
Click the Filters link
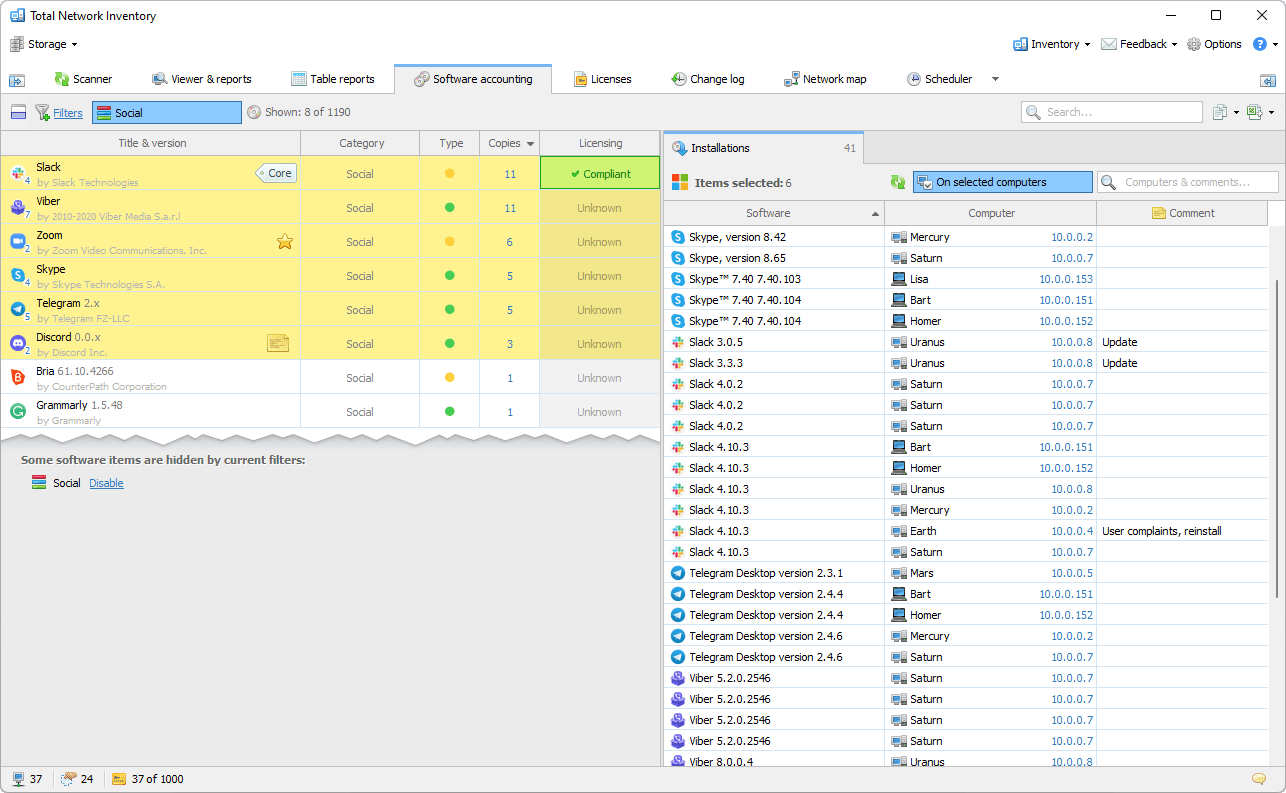[x=68, y=113]
